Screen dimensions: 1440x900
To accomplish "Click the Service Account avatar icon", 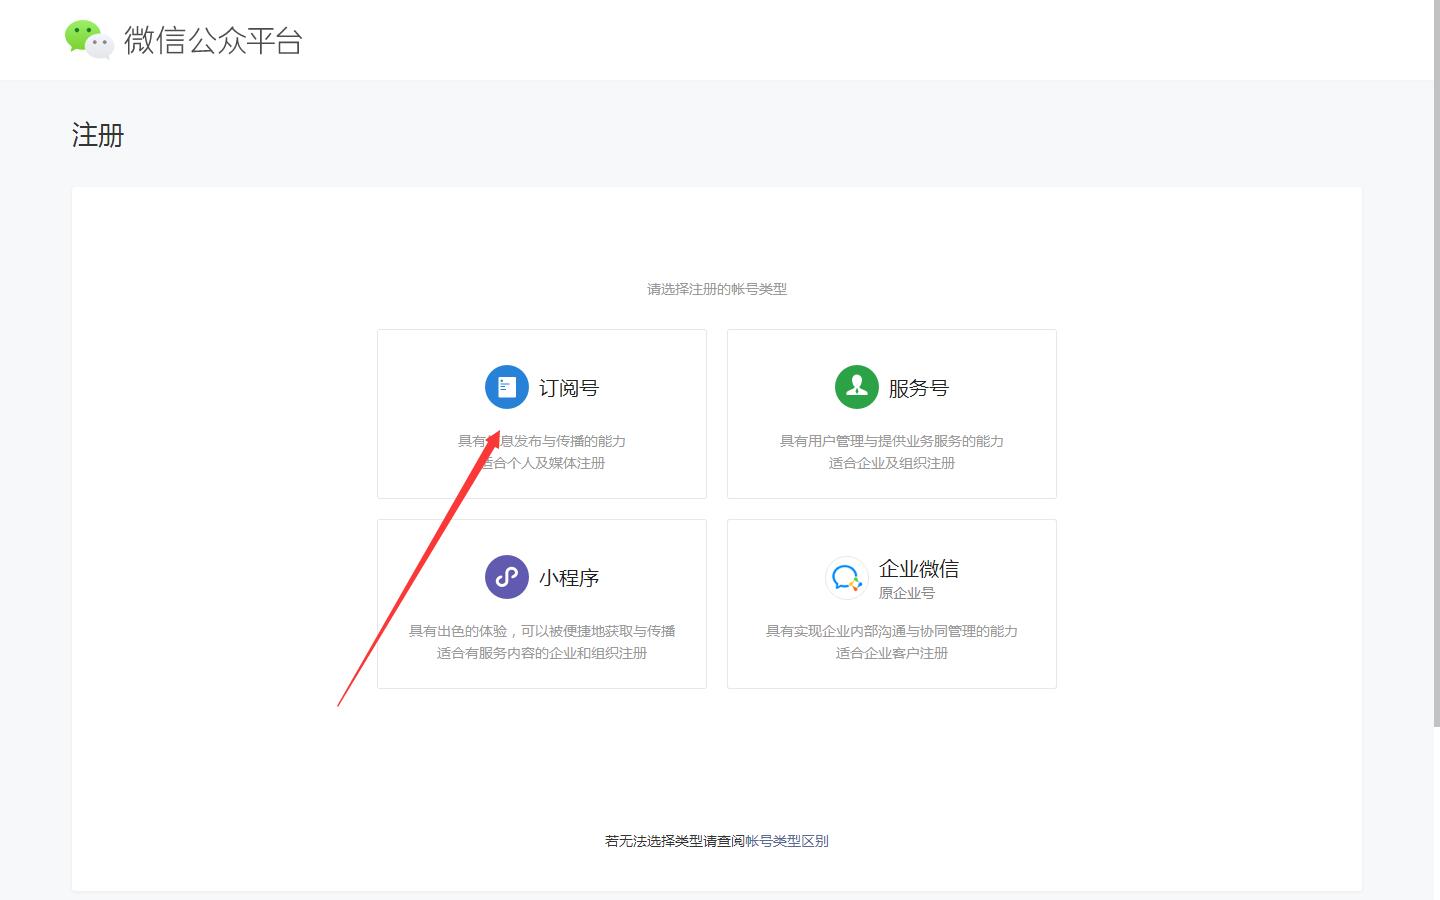I will tap(856, 387).
